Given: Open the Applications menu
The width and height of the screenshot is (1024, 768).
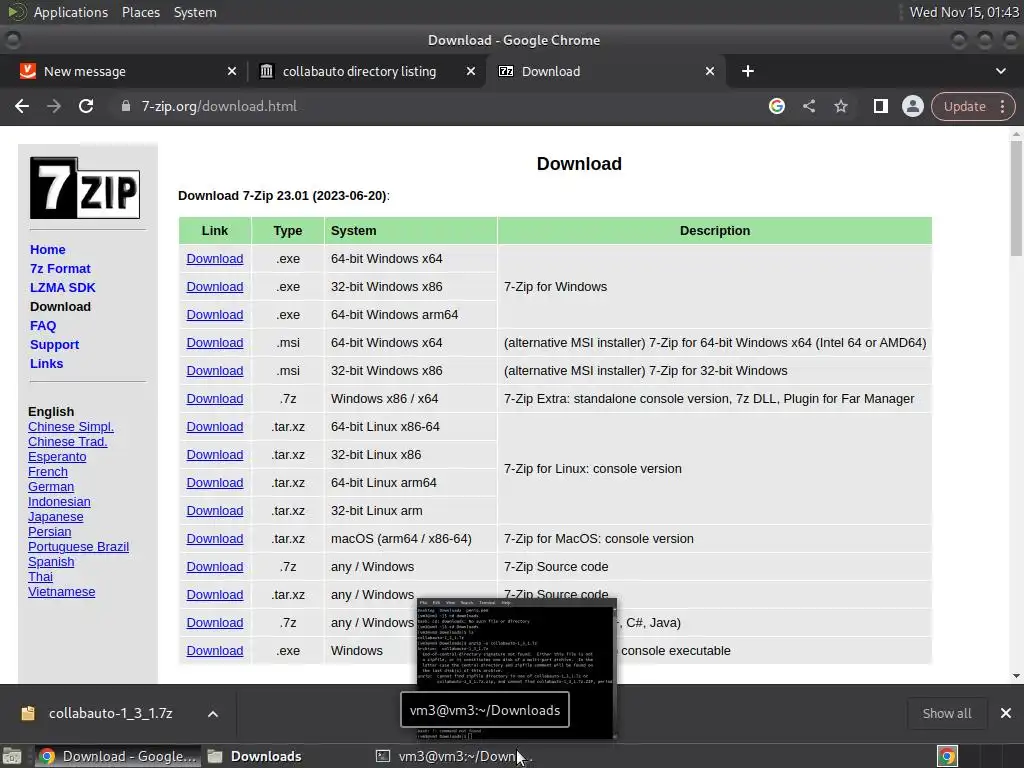Looking at the screenshot, I should pos(71,12).
